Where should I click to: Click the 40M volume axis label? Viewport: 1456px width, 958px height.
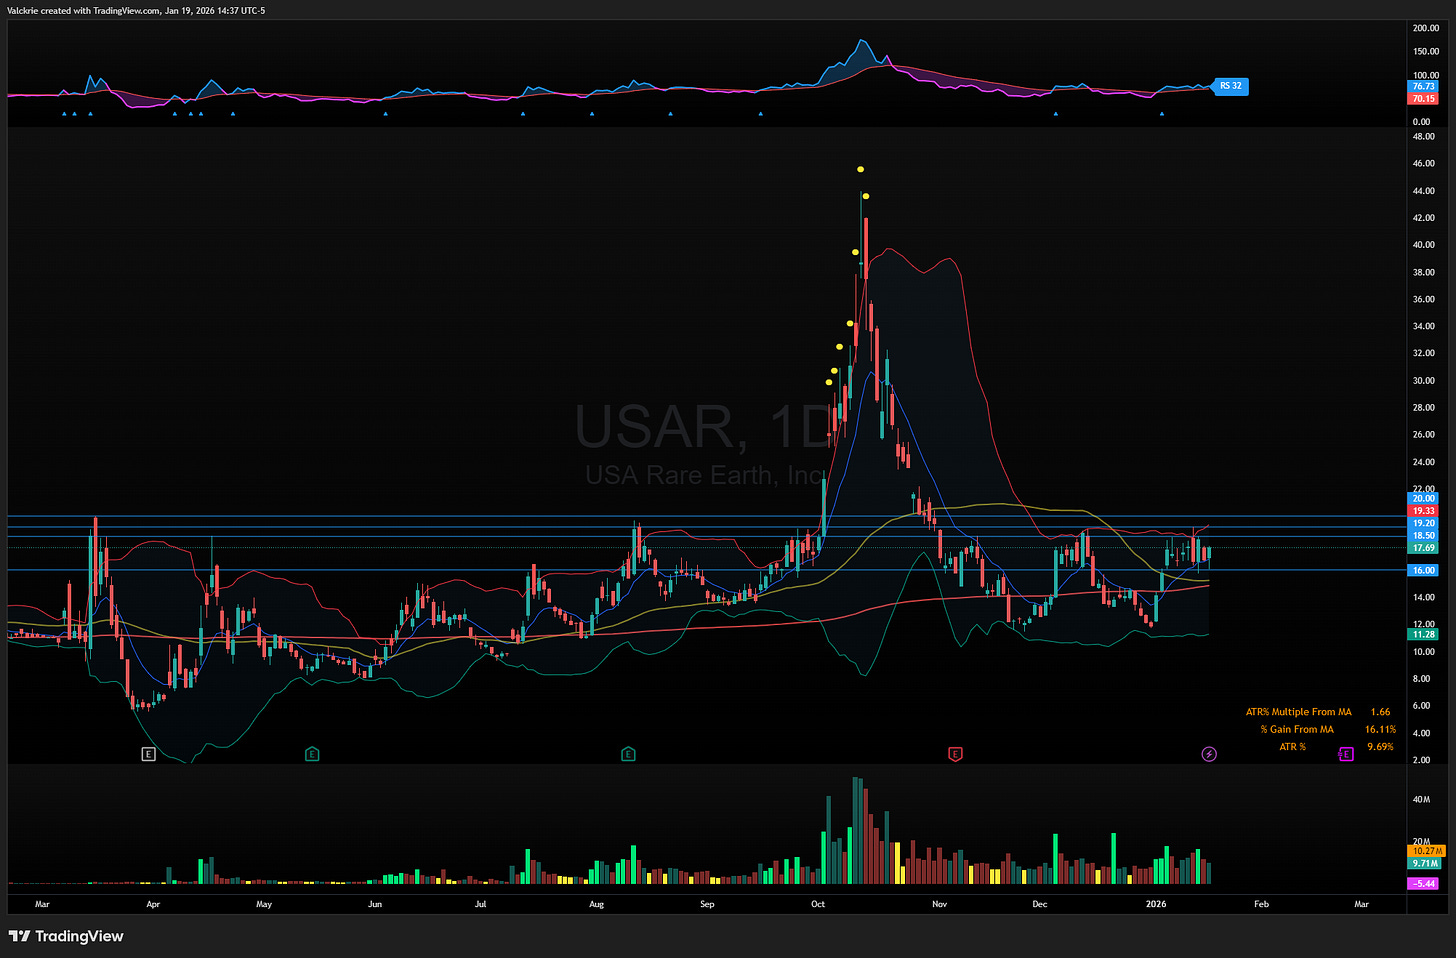pos(1421,799)
